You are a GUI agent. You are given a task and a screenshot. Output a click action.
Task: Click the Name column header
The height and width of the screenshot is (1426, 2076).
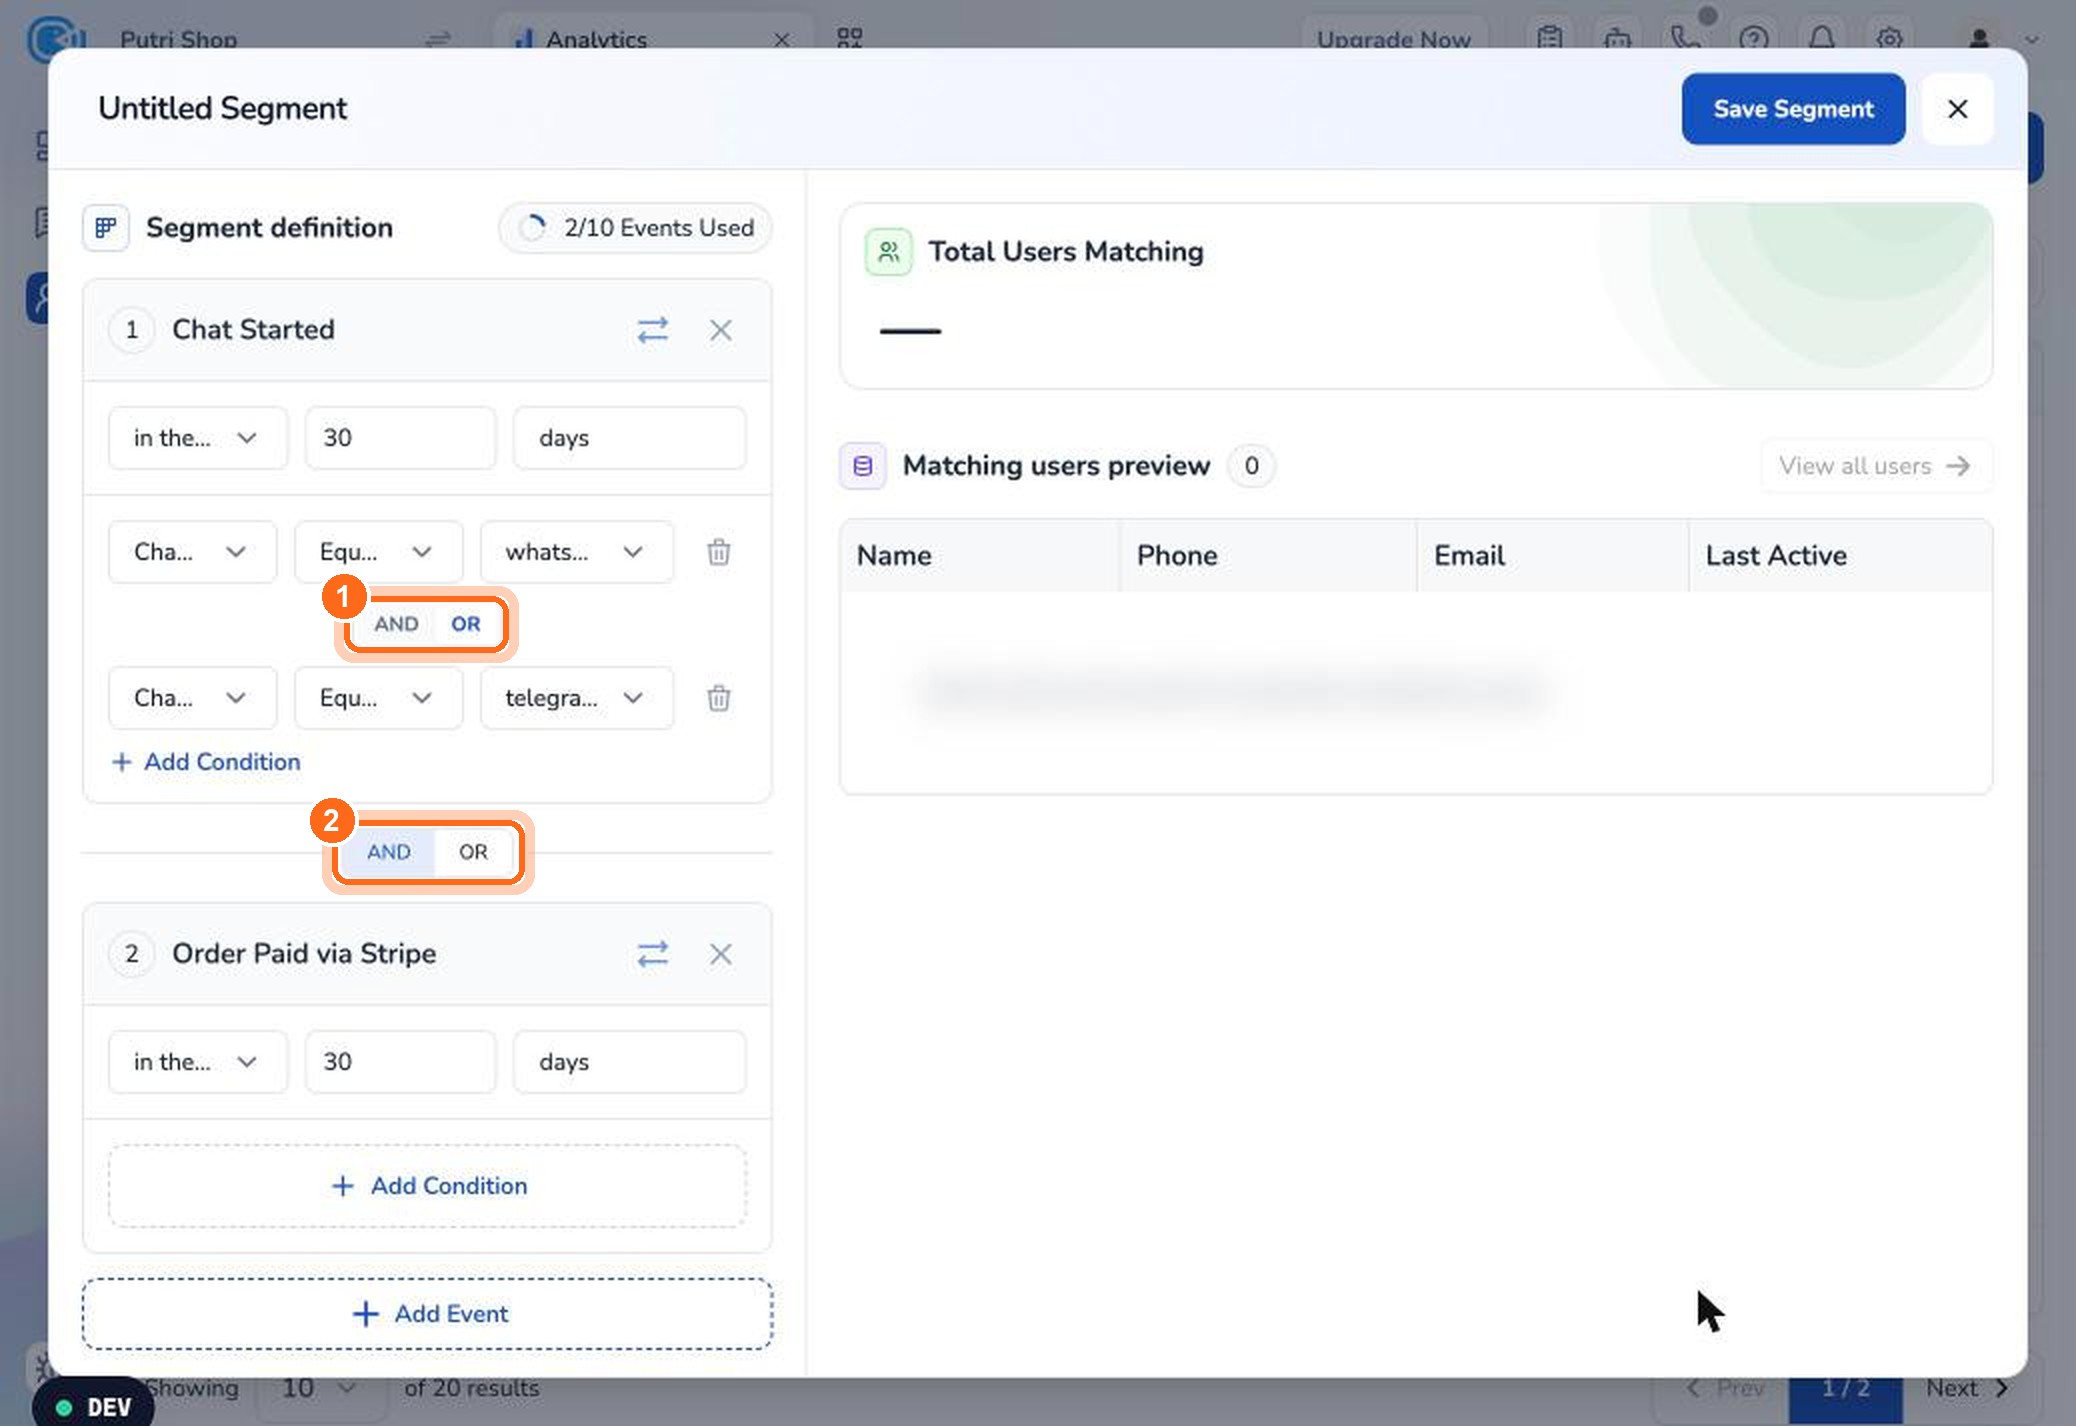tap(980, 556)
